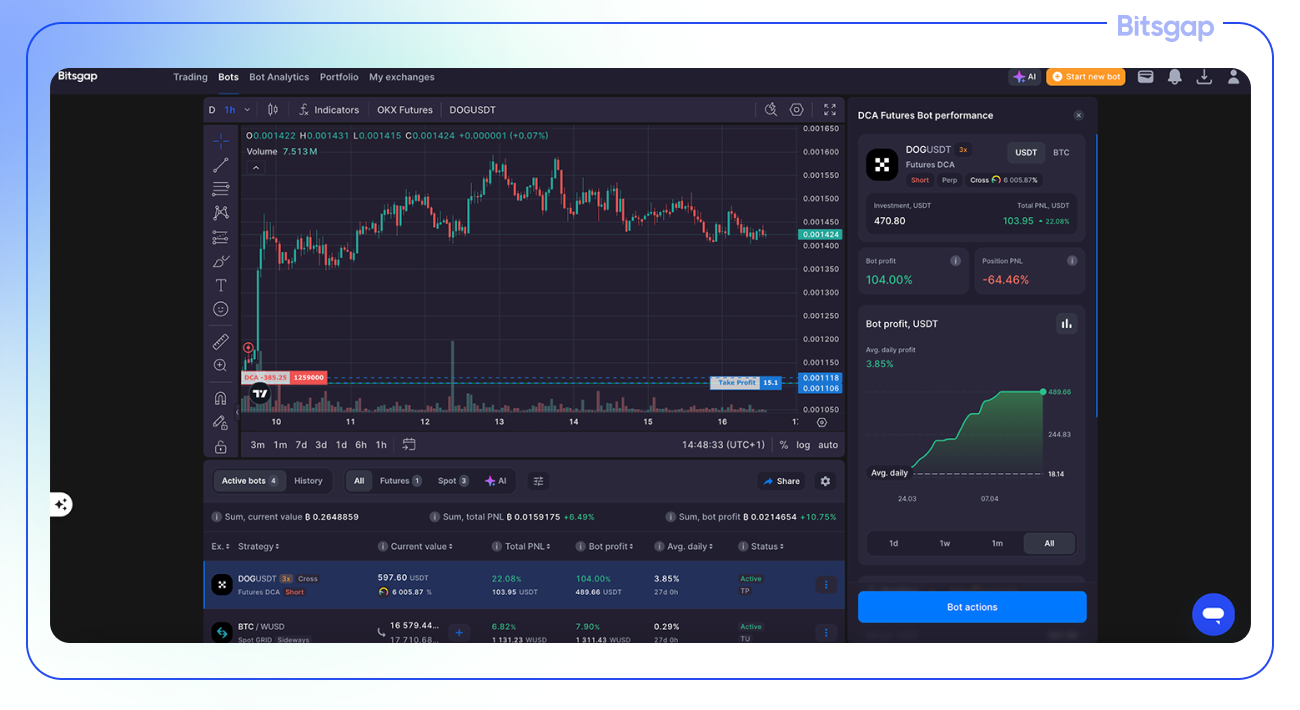This screenshot has width=1300, height=710.
Task: Collapse the chart legend chevron
Action: coord(255,168)
